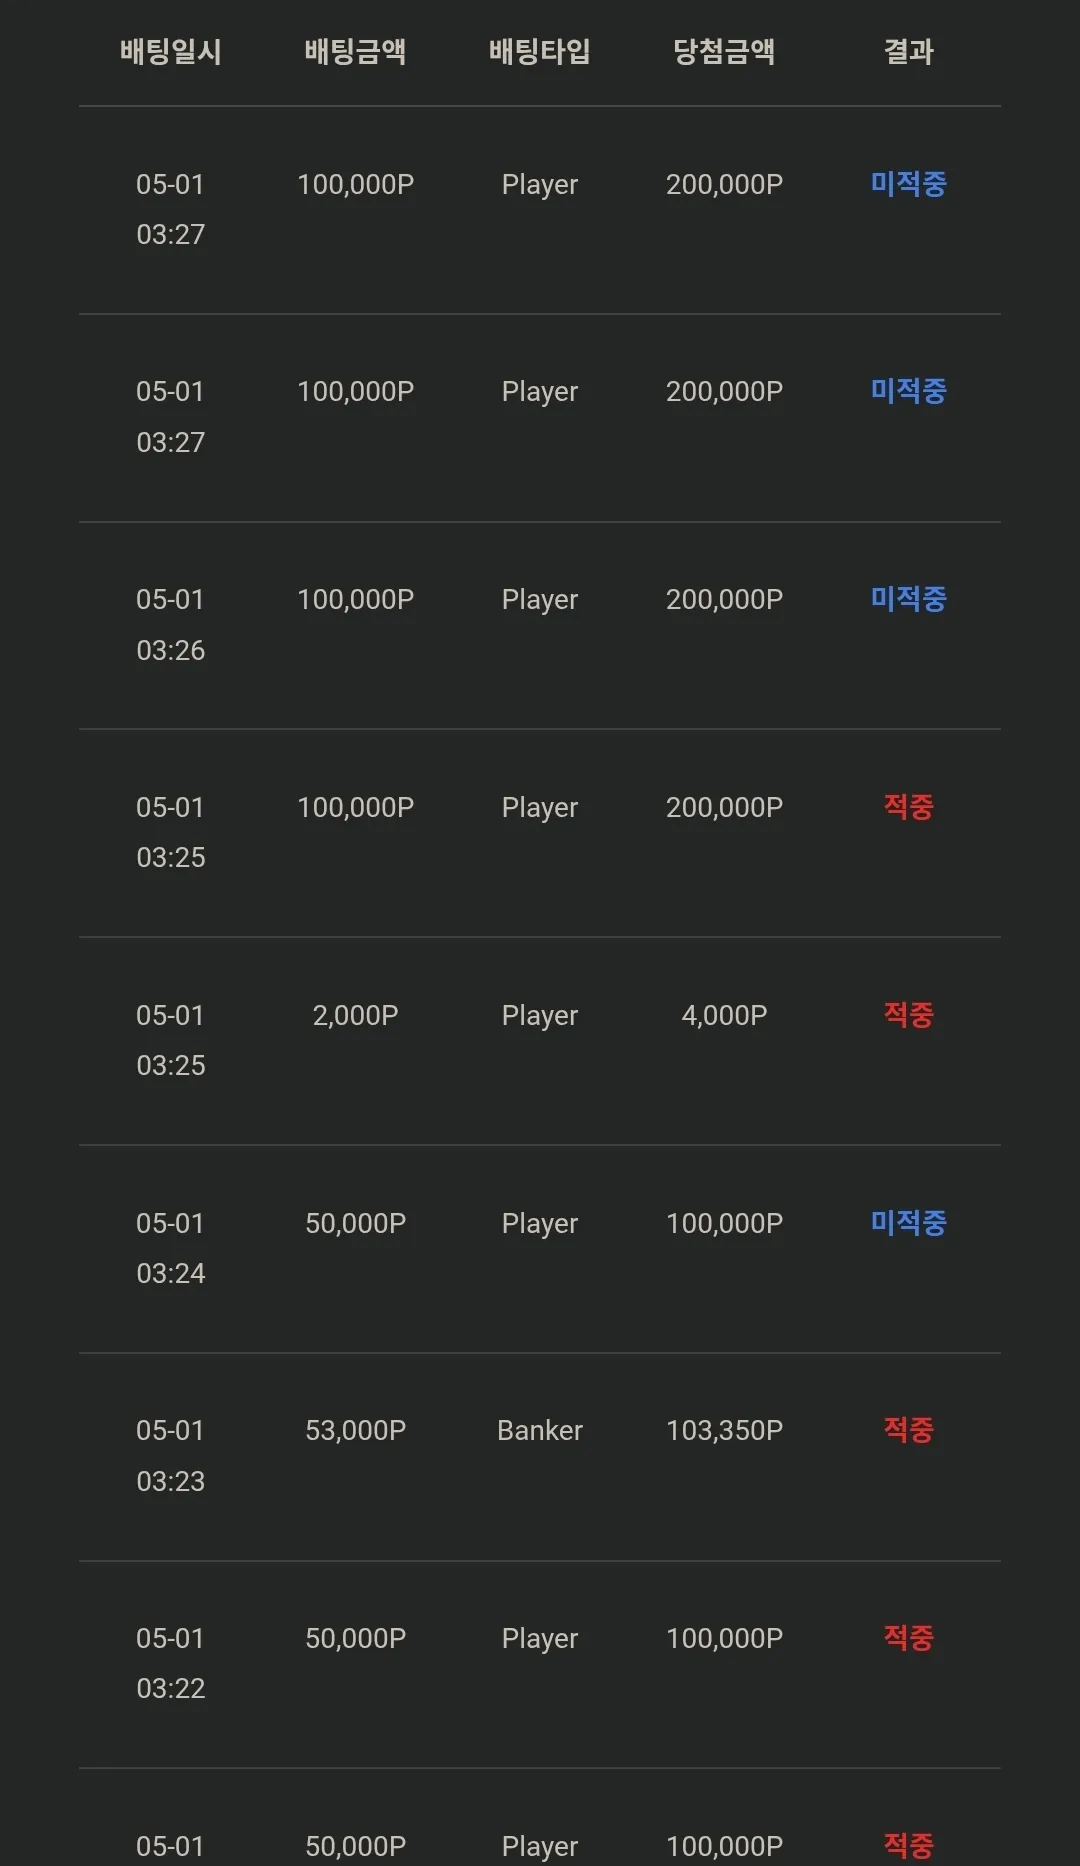Click the 배팅타입 column header
Image resolution: width=1080 pixels, height=1866 pixels.
[540, 52]
